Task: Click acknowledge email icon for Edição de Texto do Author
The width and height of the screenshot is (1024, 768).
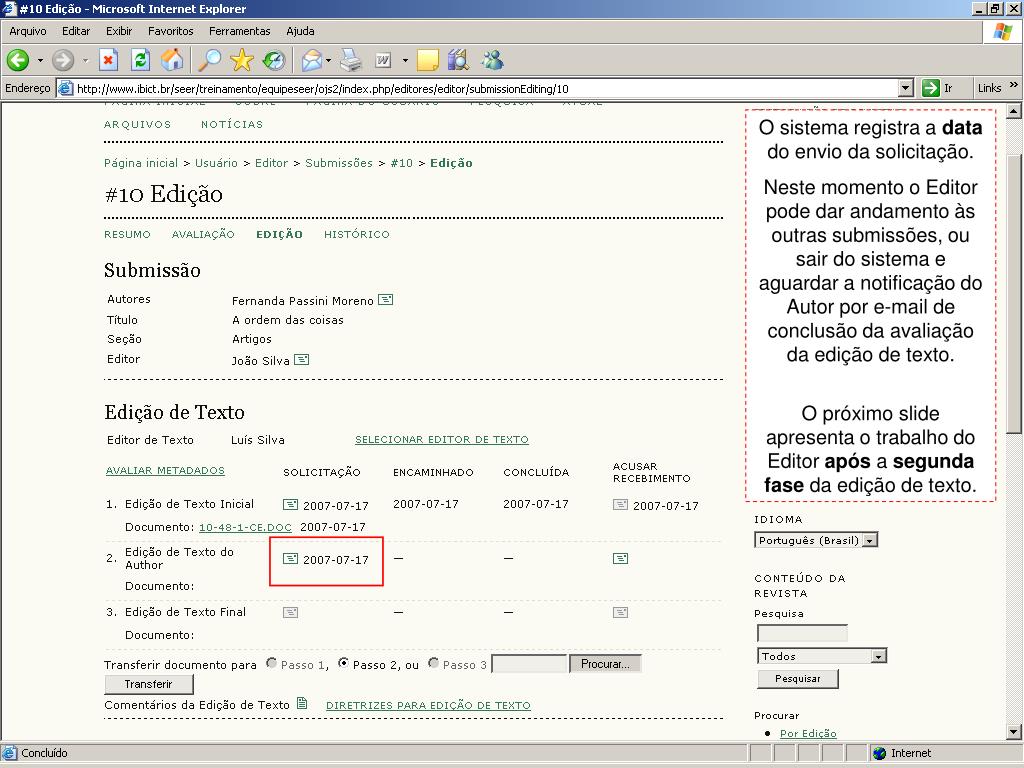Action: click(x=620, y=558)
